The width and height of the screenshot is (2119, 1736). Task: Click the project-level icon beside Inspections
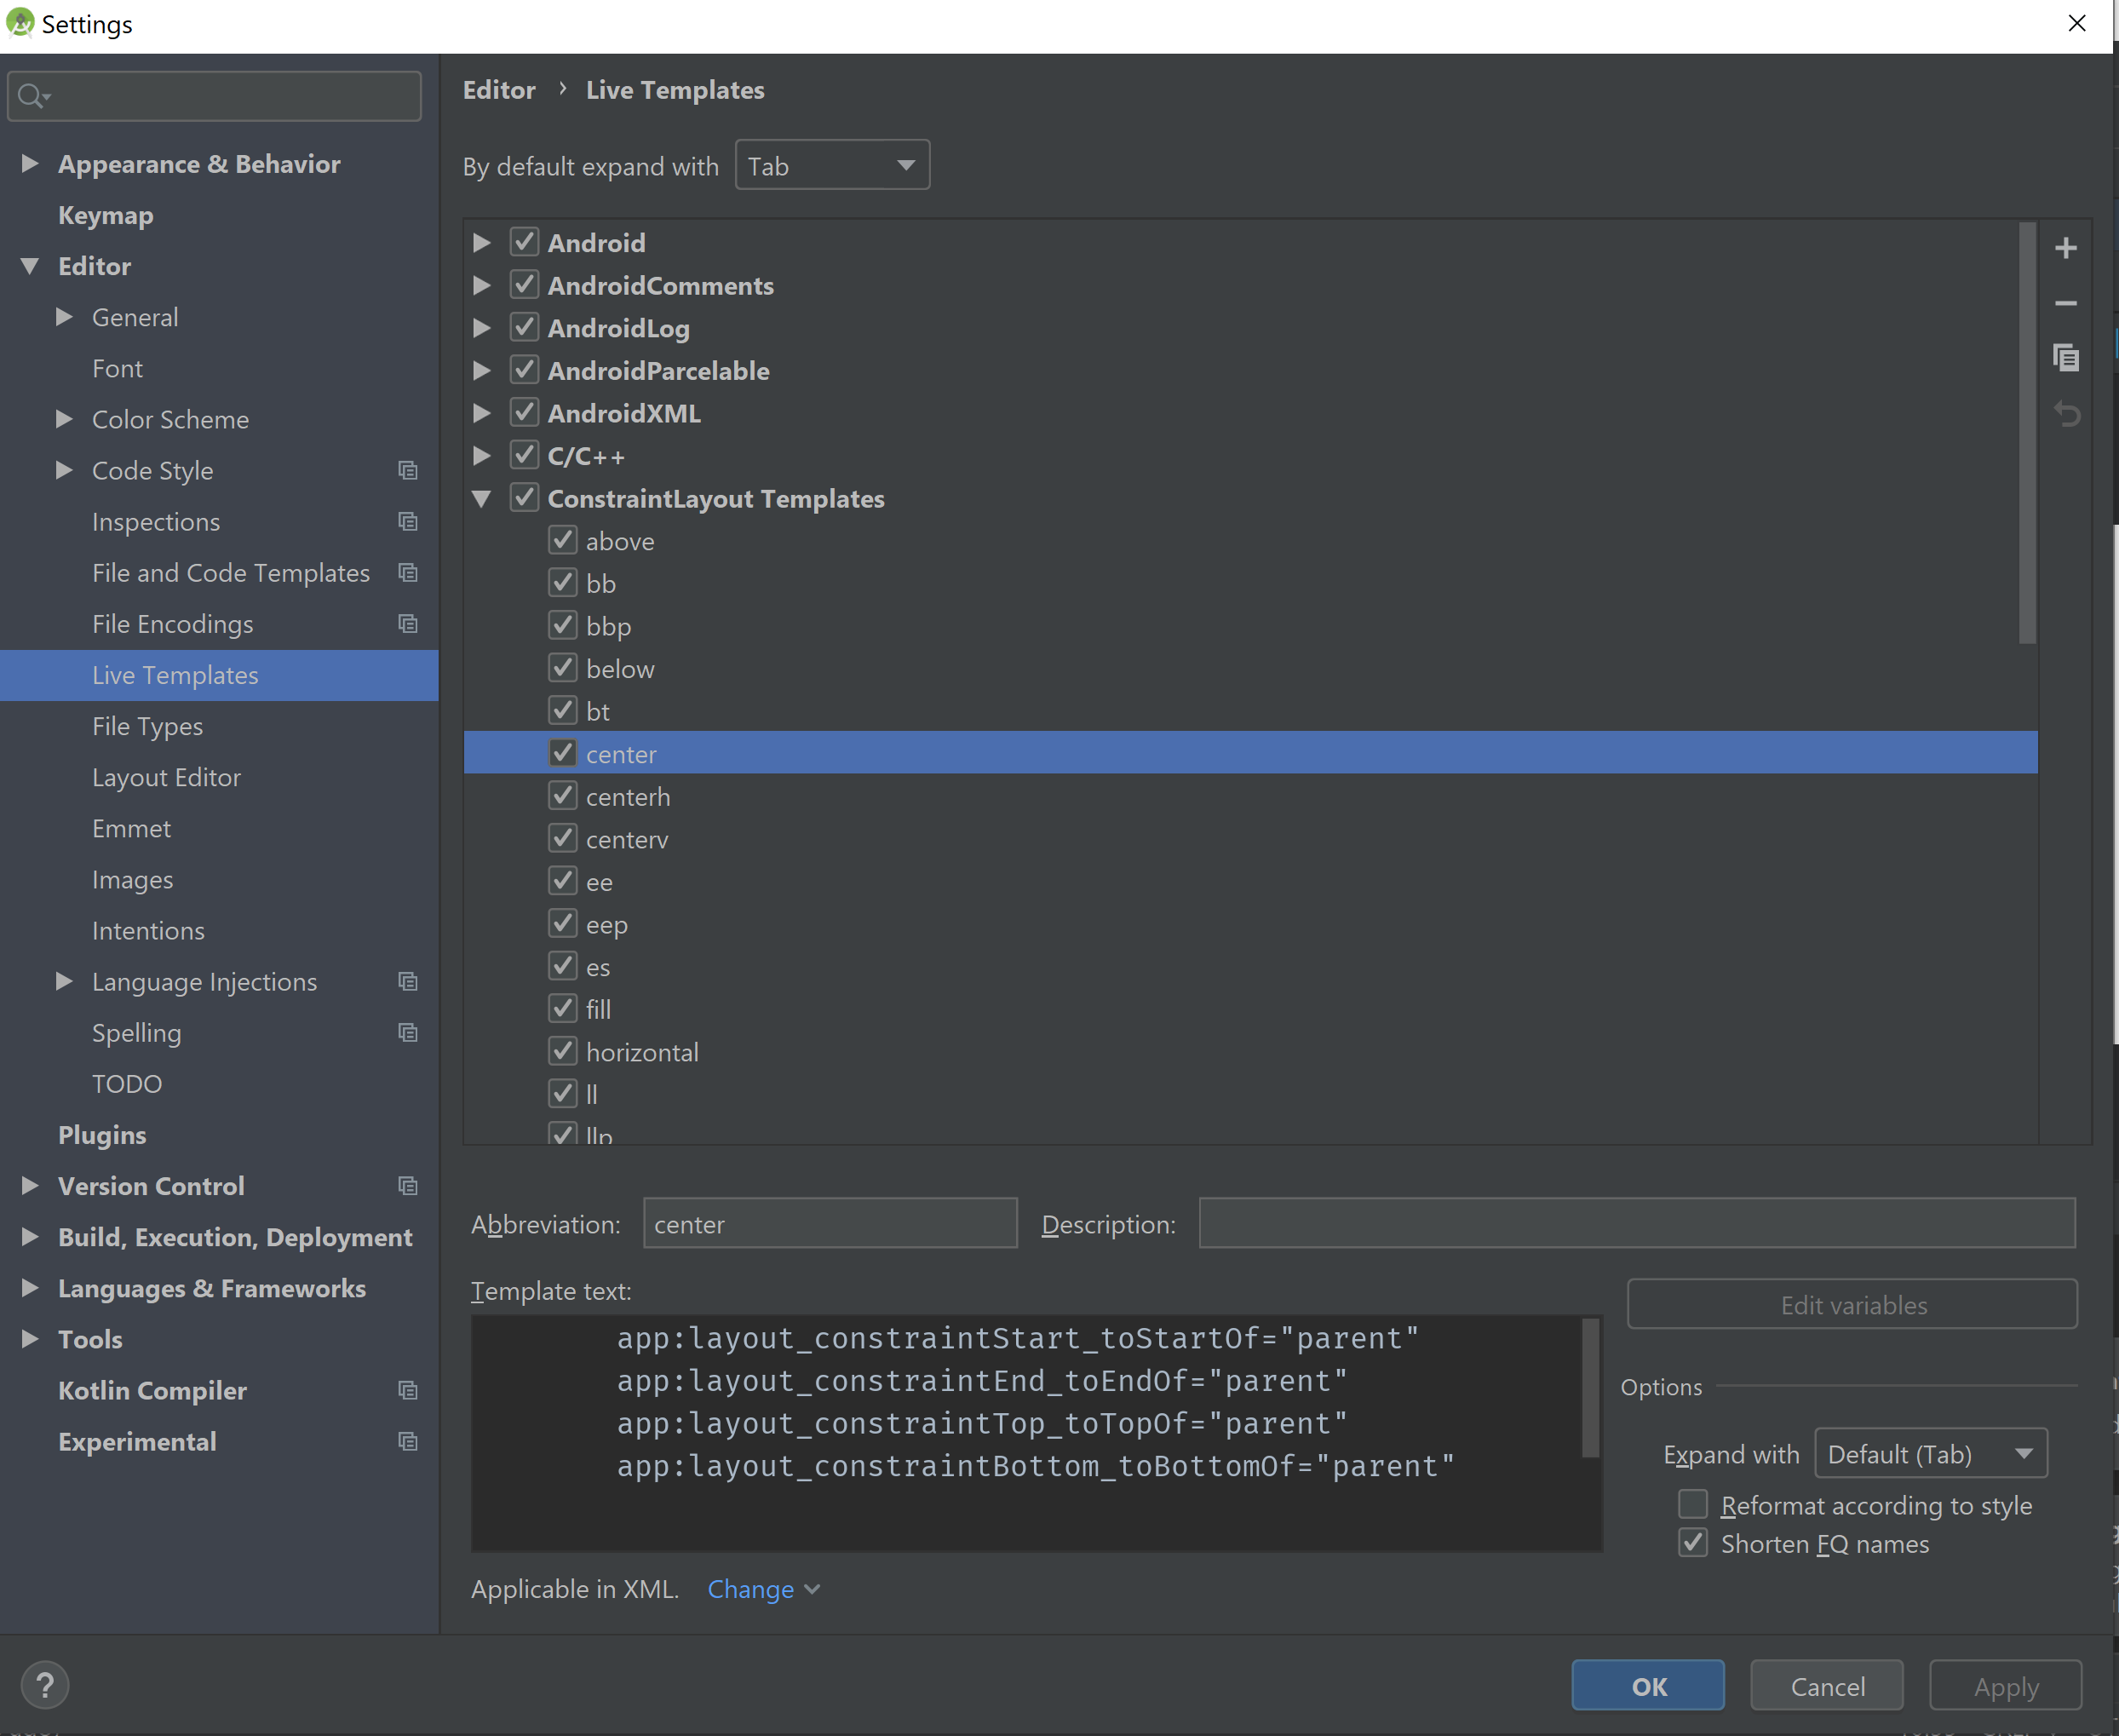pyautogui.click(x=407, y=521)
